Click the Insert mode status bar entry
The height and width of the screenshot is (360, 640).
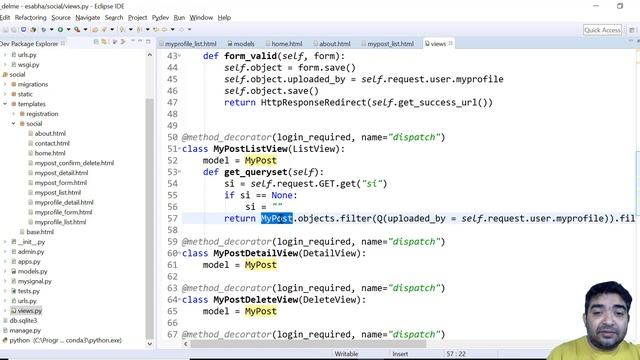point(400,354)
